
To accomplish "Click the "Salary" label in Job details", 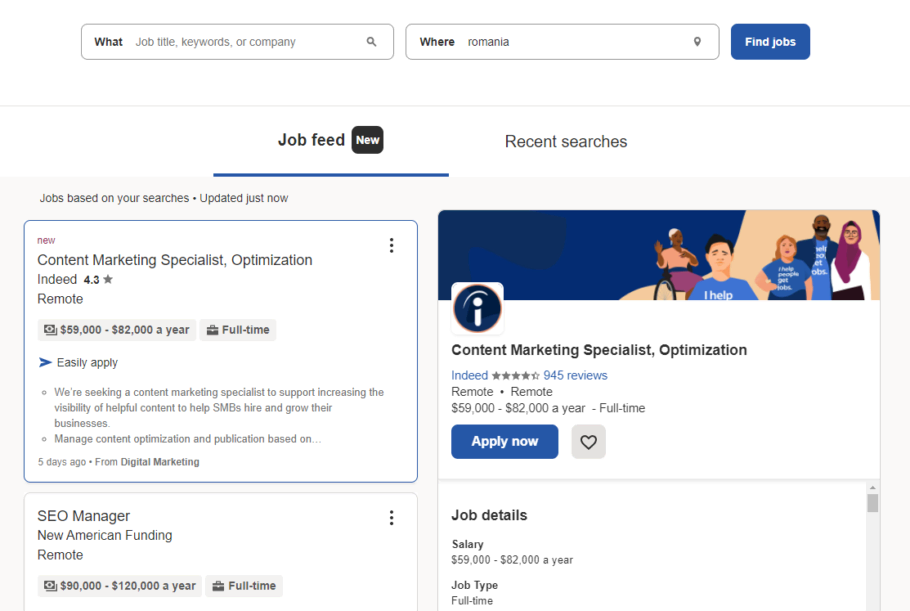I will point(467,544).
